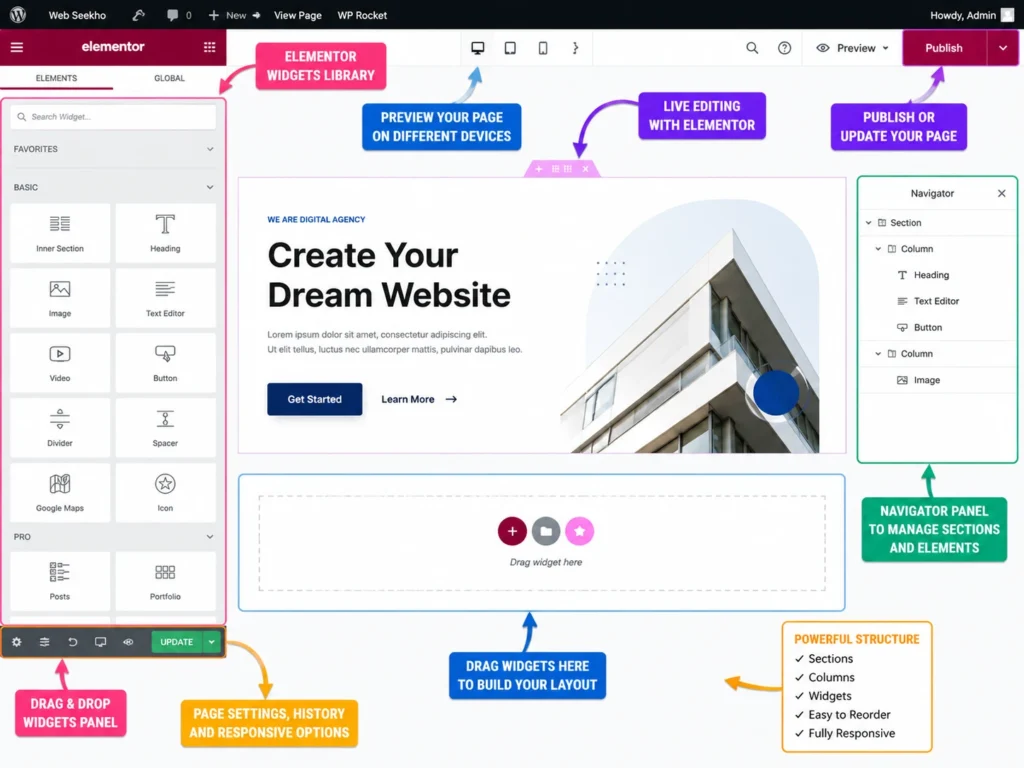Select the Divider widget

point(60,427)
